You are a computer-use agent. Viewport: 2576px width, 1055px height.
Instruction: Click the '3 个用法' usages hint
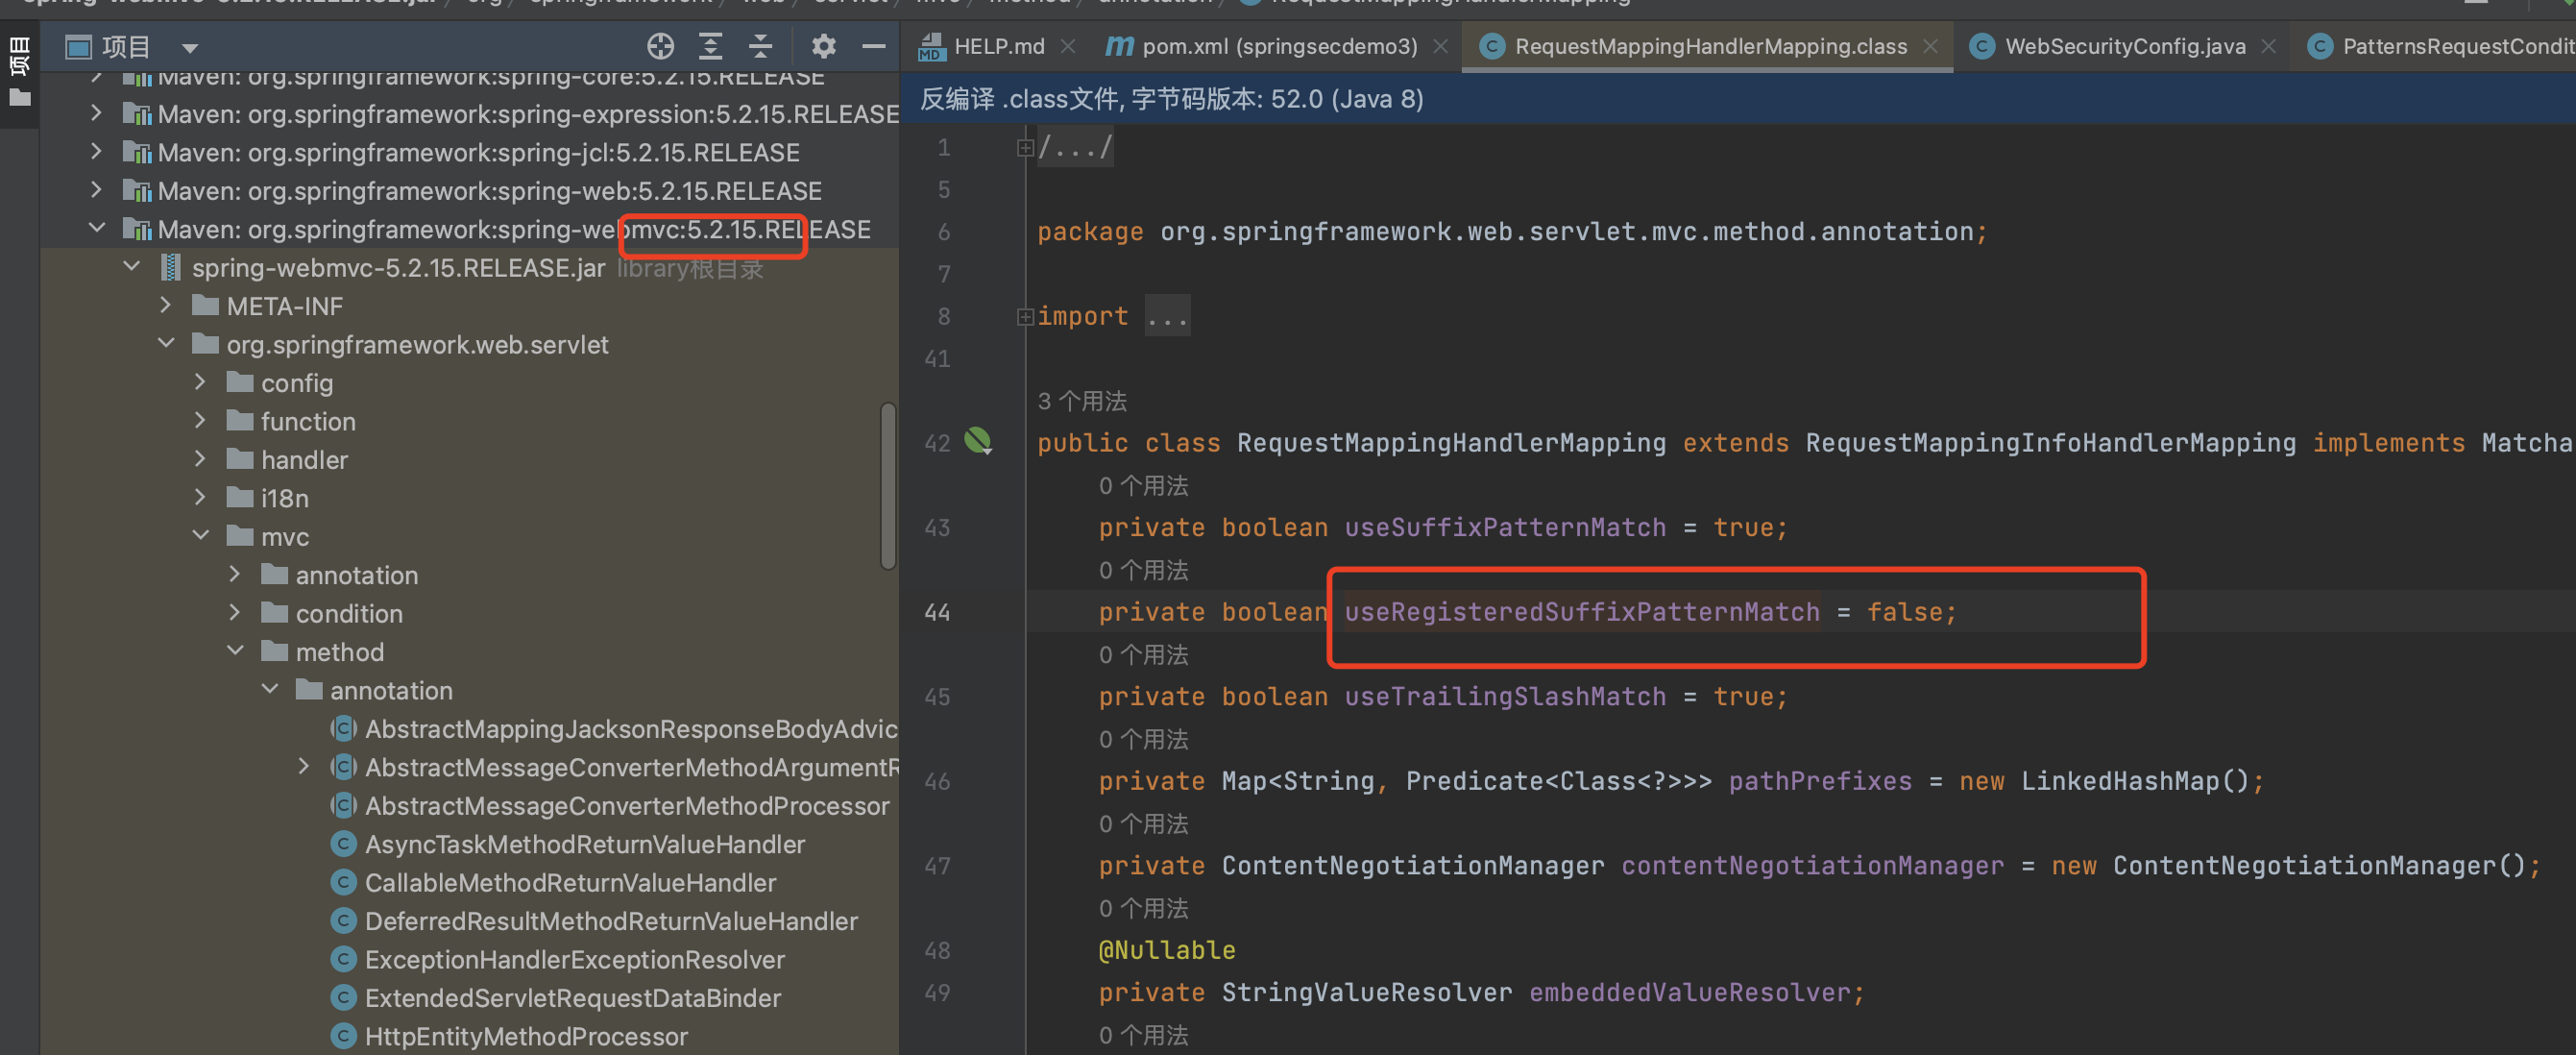click(x=1082, y=401)
